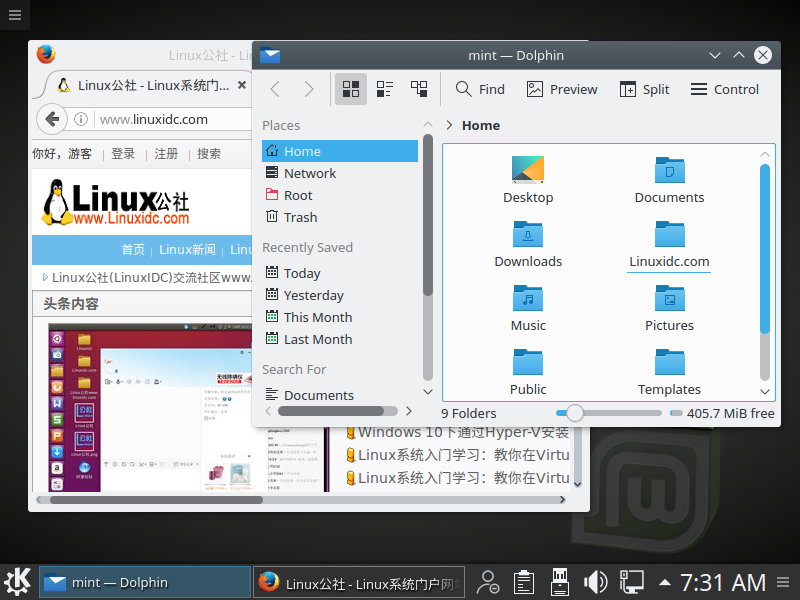Show files saved Last Month
The image size is (800, 600).
coord(340,339)
